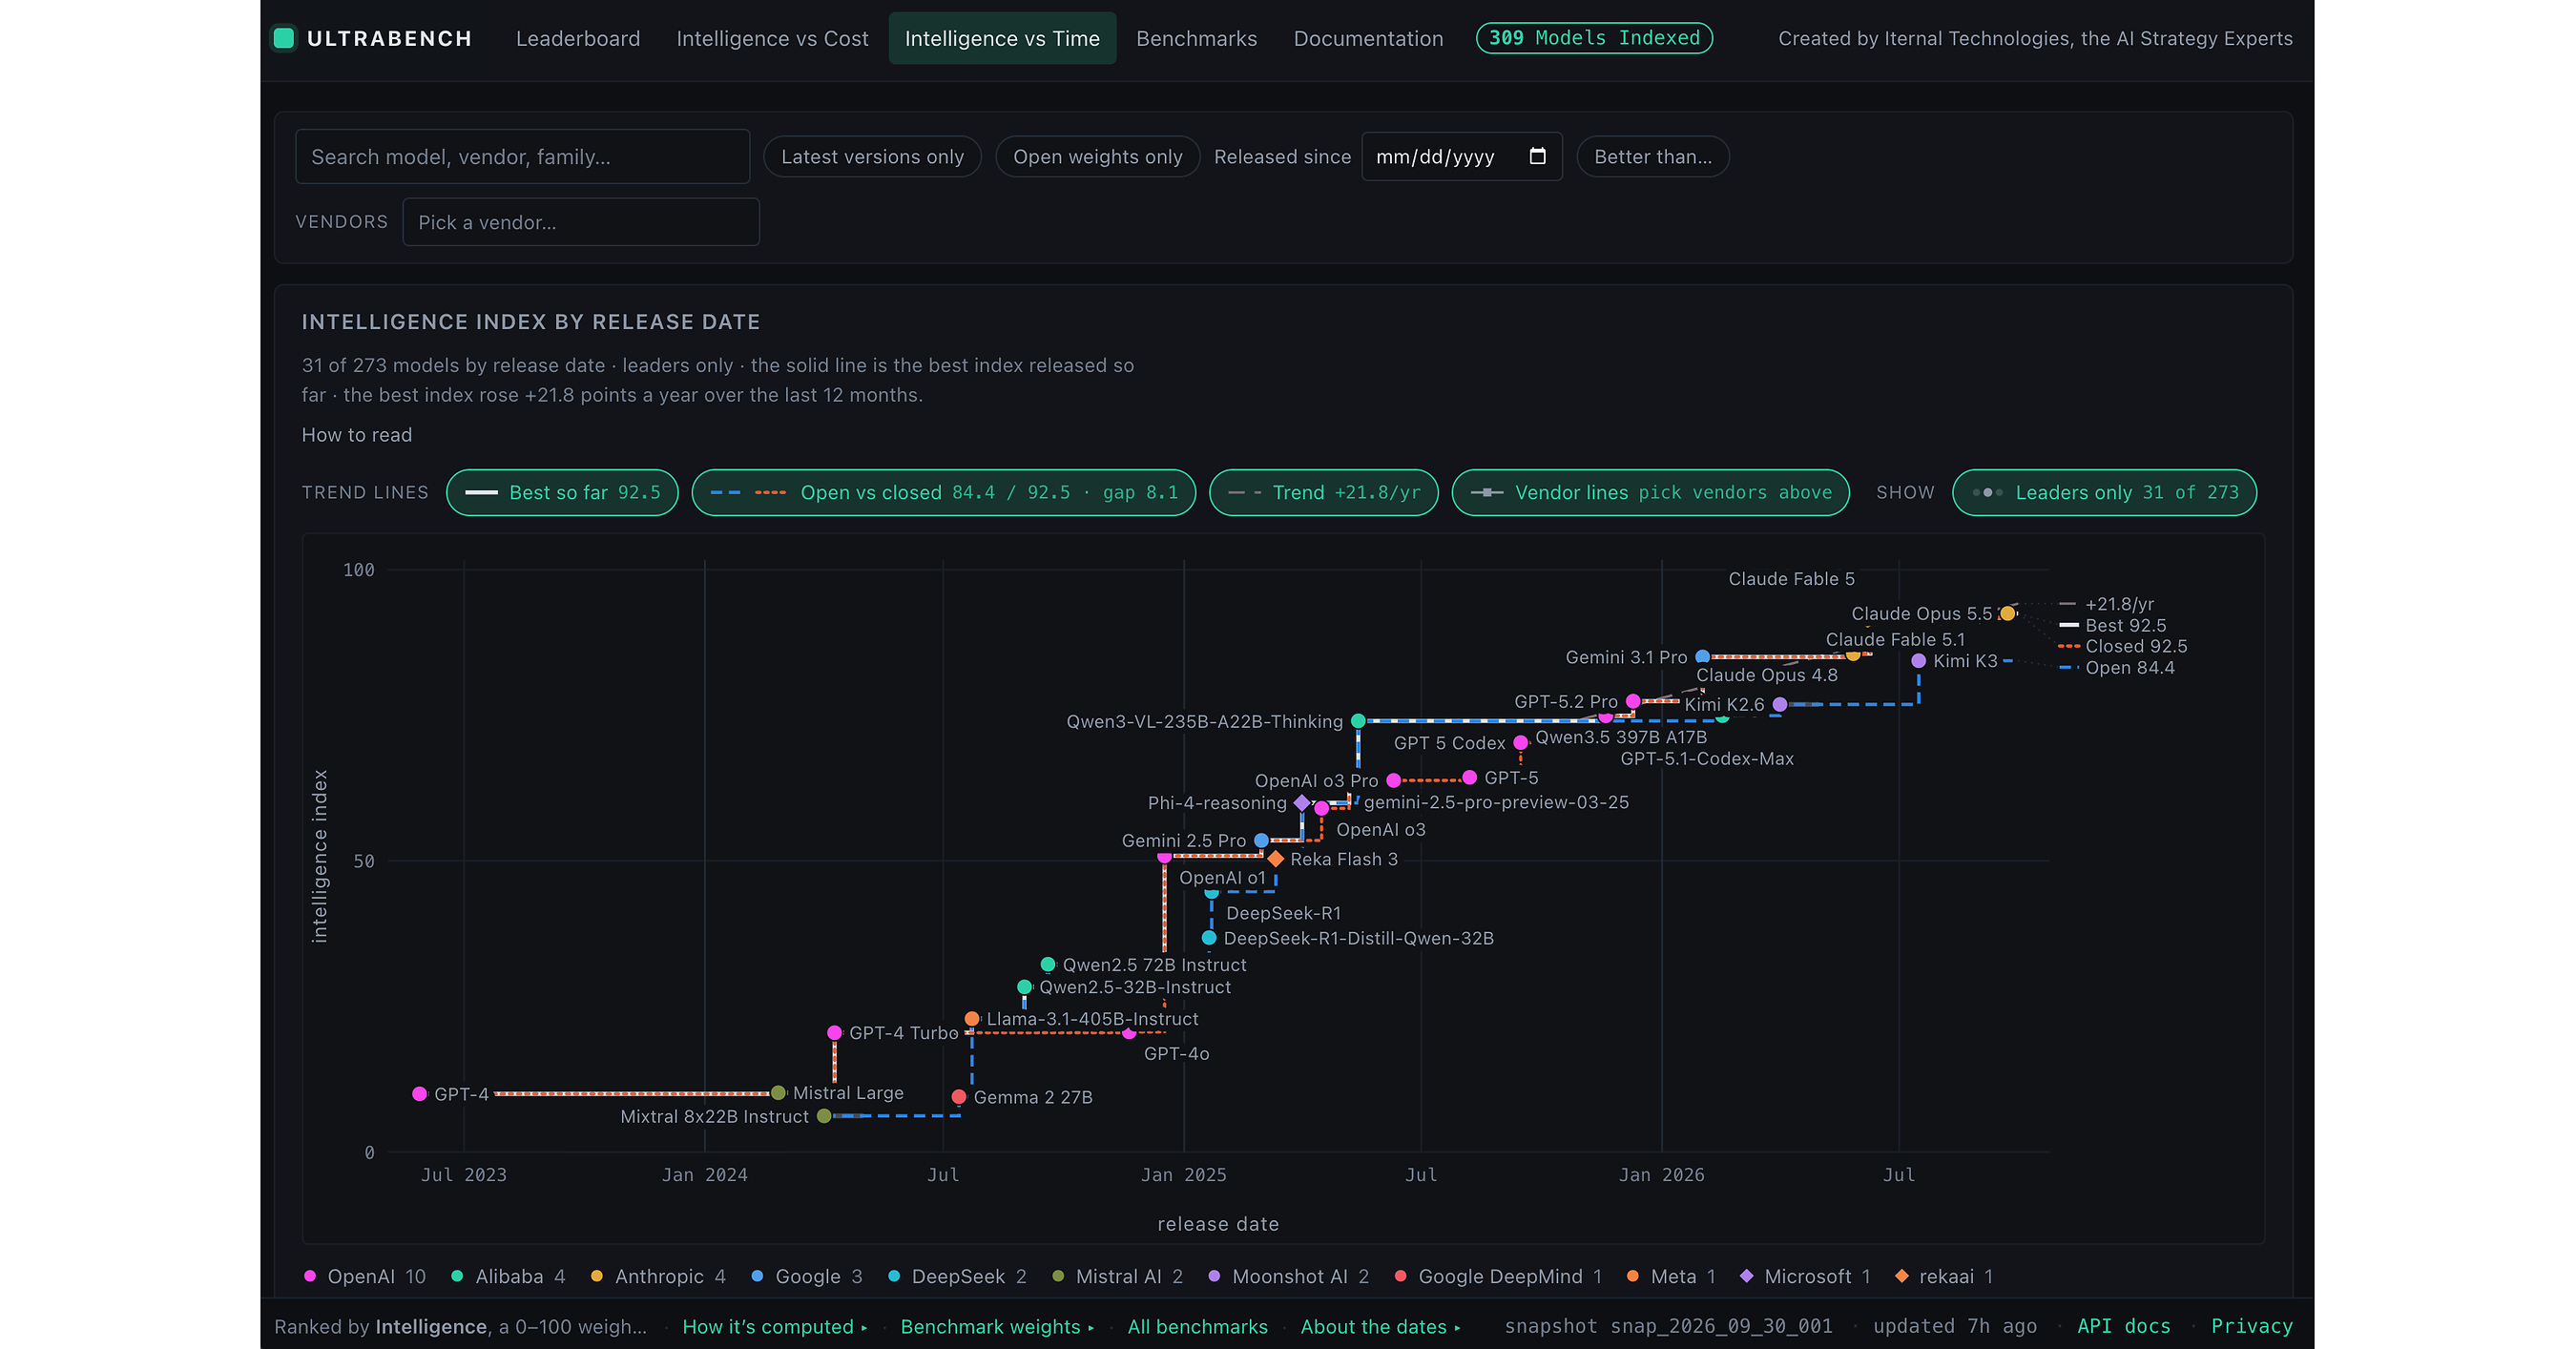Image resolution: width=2576 pixels, height=1349 pixels.
Task: Toggle Leaders only display option
Action: click(x=2104, y=492)
